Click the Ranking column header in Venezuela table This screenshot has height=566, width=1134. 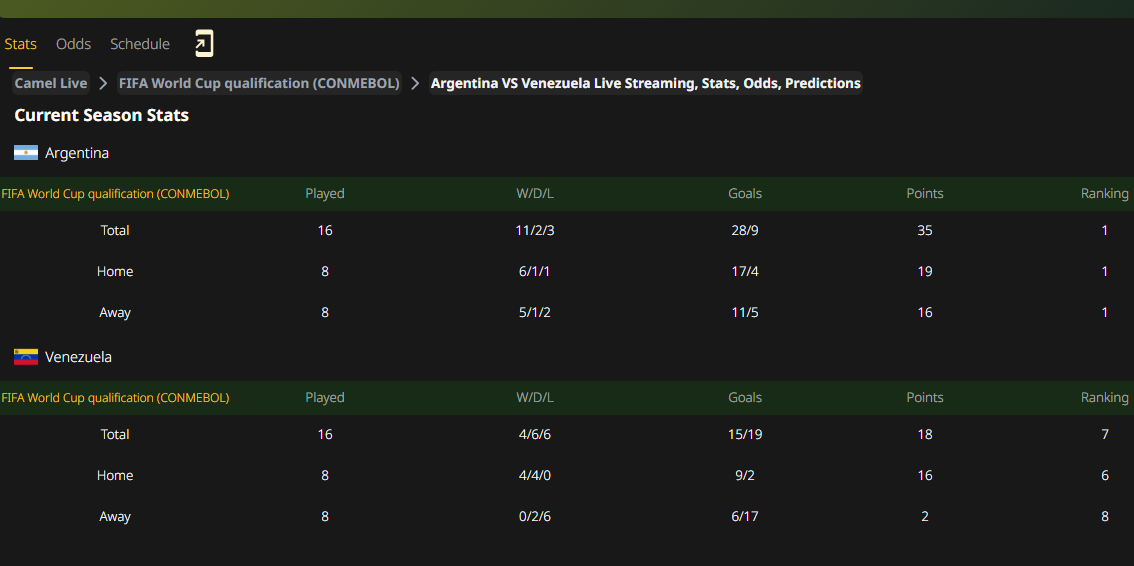(1104, 398)
